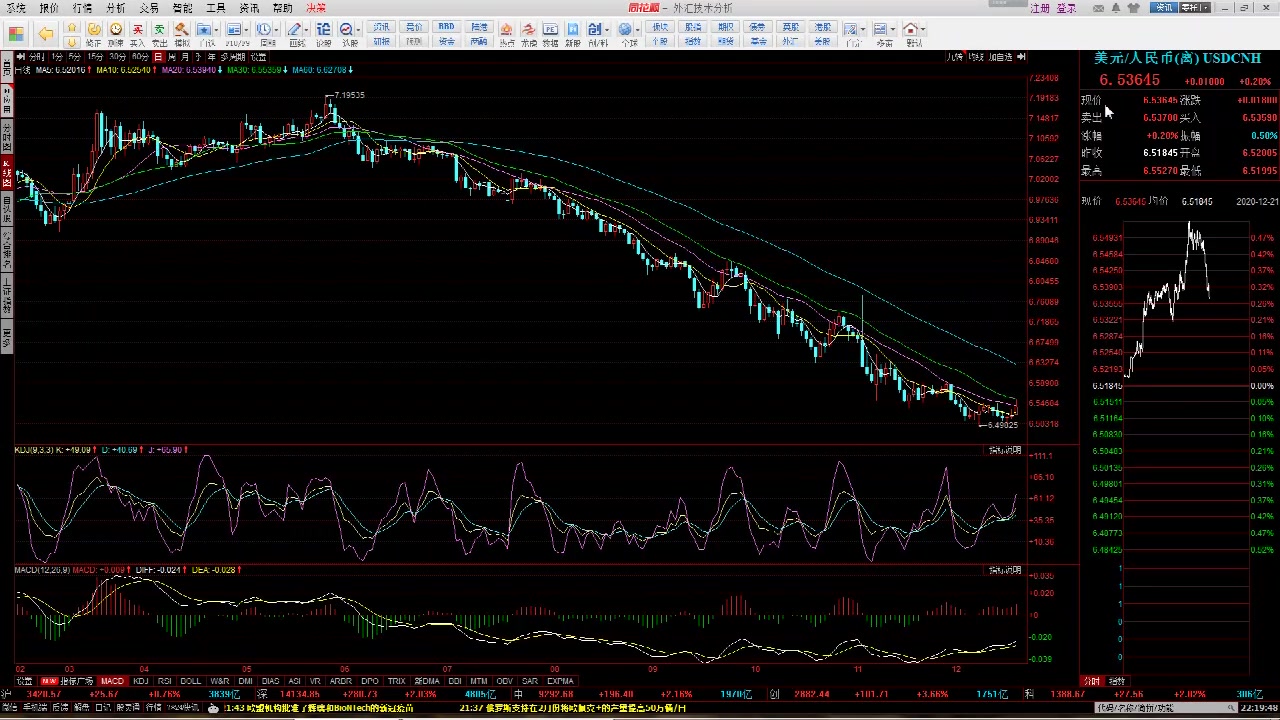Screen dimensions: 1280x720
Task: Switch chart to 1分 period
Action: point(57,57)
